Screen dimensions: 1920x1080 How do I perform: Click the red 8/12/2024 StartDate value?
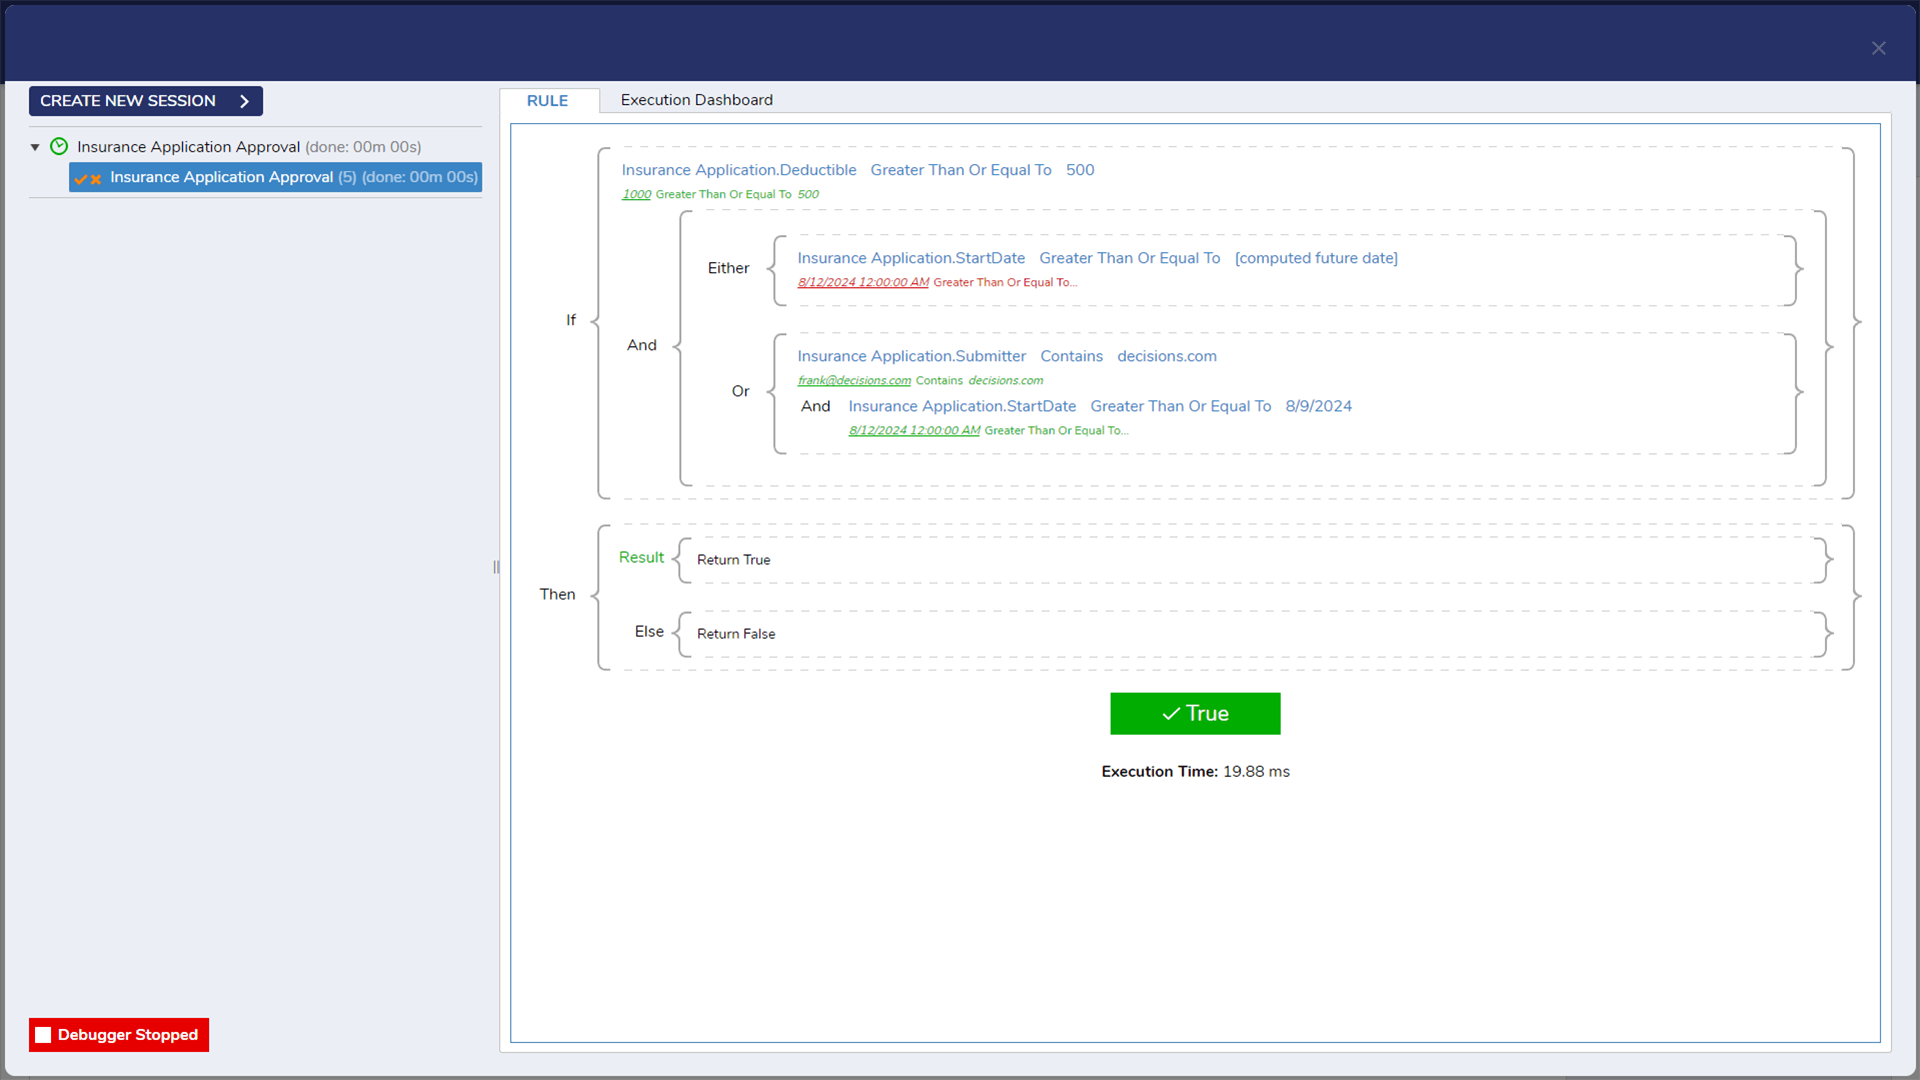863,283
